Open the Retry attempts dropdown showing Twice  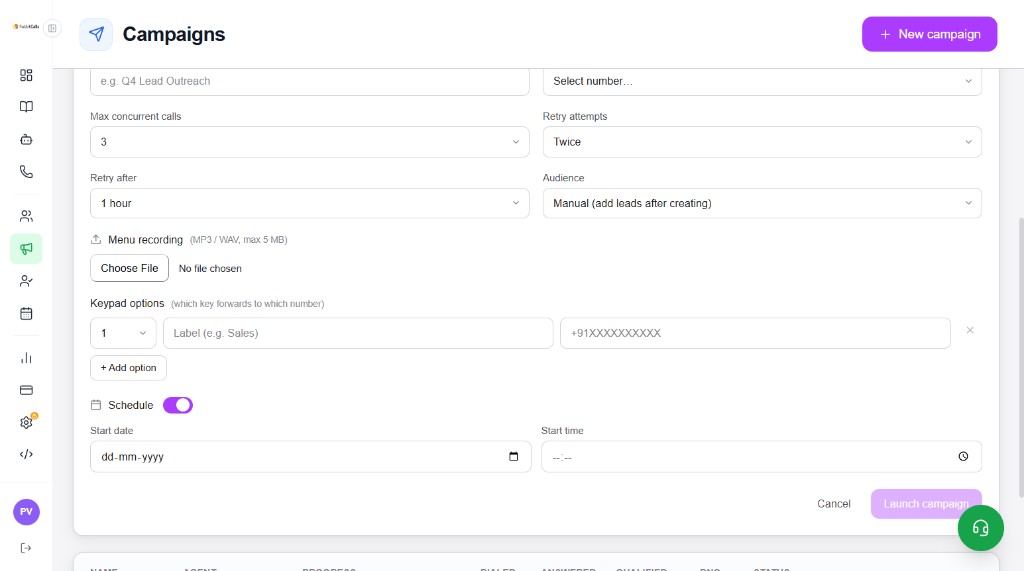[762, 142]
